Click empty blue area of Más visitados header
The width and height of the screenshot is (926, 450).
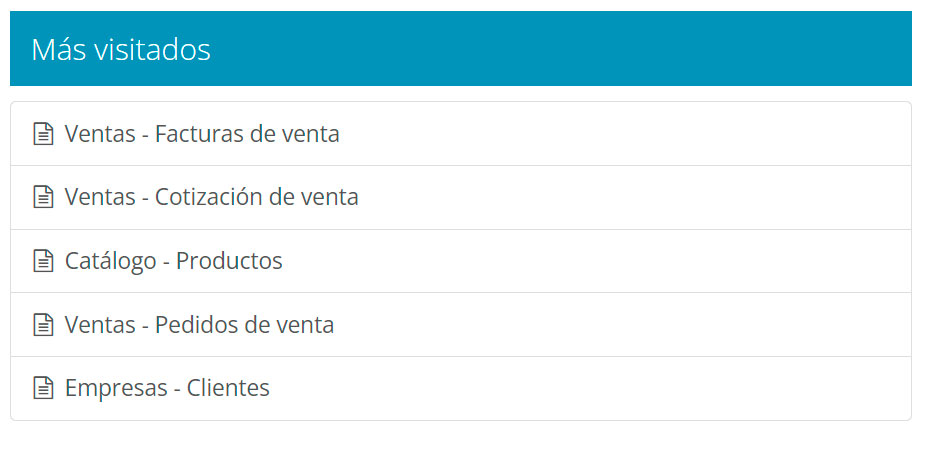pyautogui.click(x=600, y=49)
